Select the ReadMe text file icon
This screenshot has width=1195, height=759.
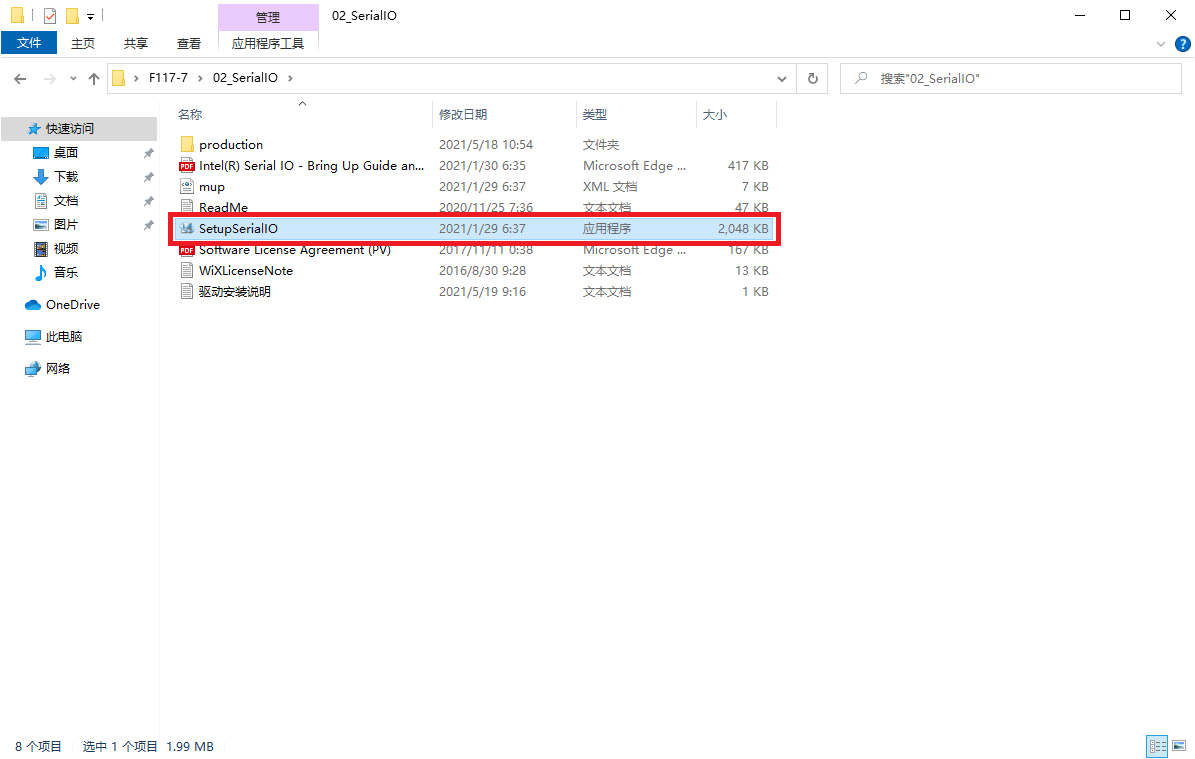(x=187, y=206)
